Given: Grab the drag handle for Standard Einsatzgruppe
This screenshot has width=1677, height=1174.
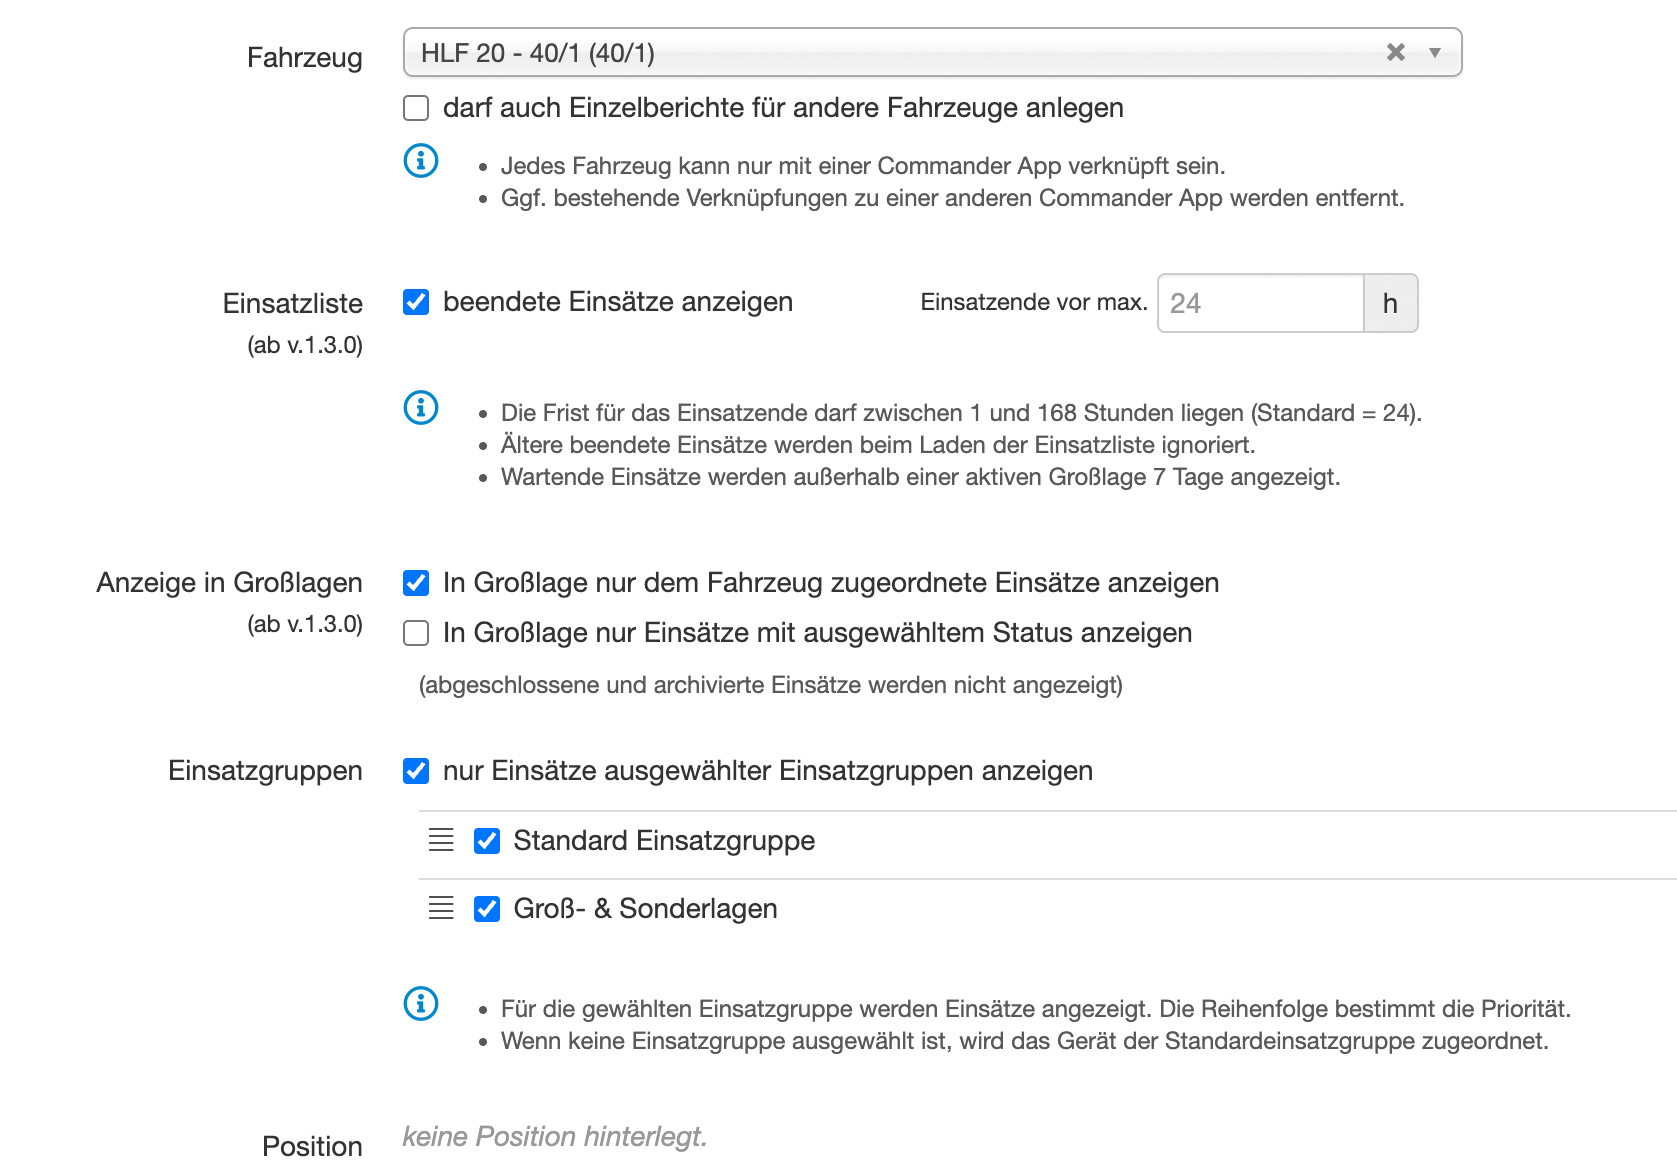Looking at the screenshot, I should 441,840.
